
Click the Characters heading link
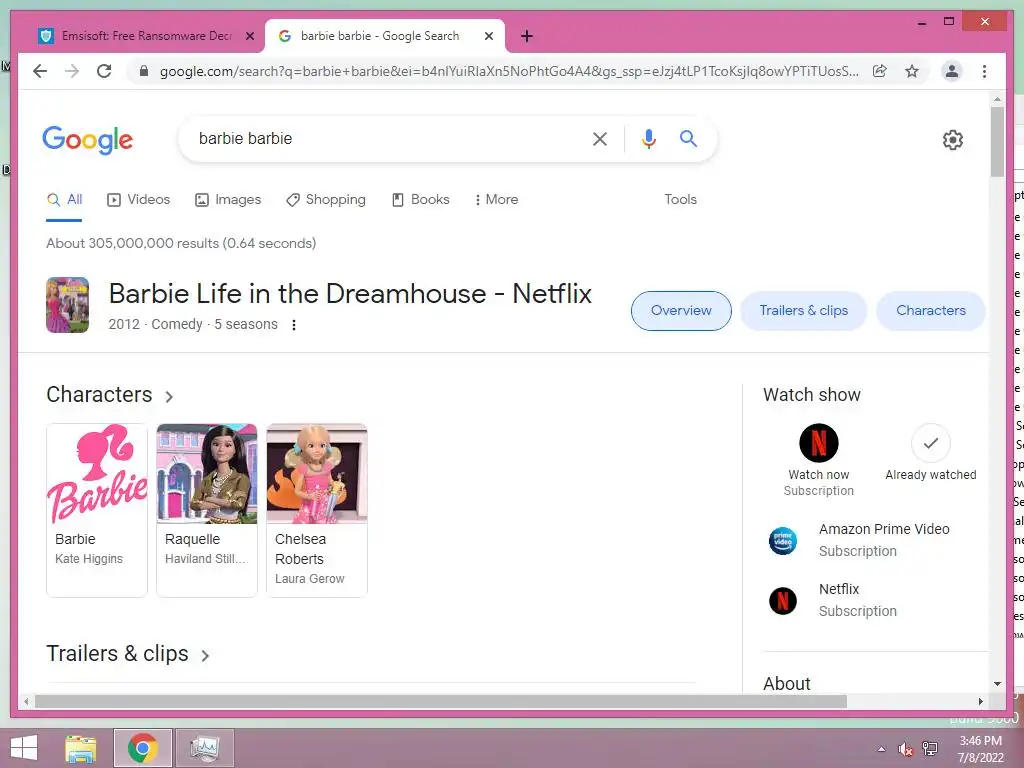[x=99, y=394]
